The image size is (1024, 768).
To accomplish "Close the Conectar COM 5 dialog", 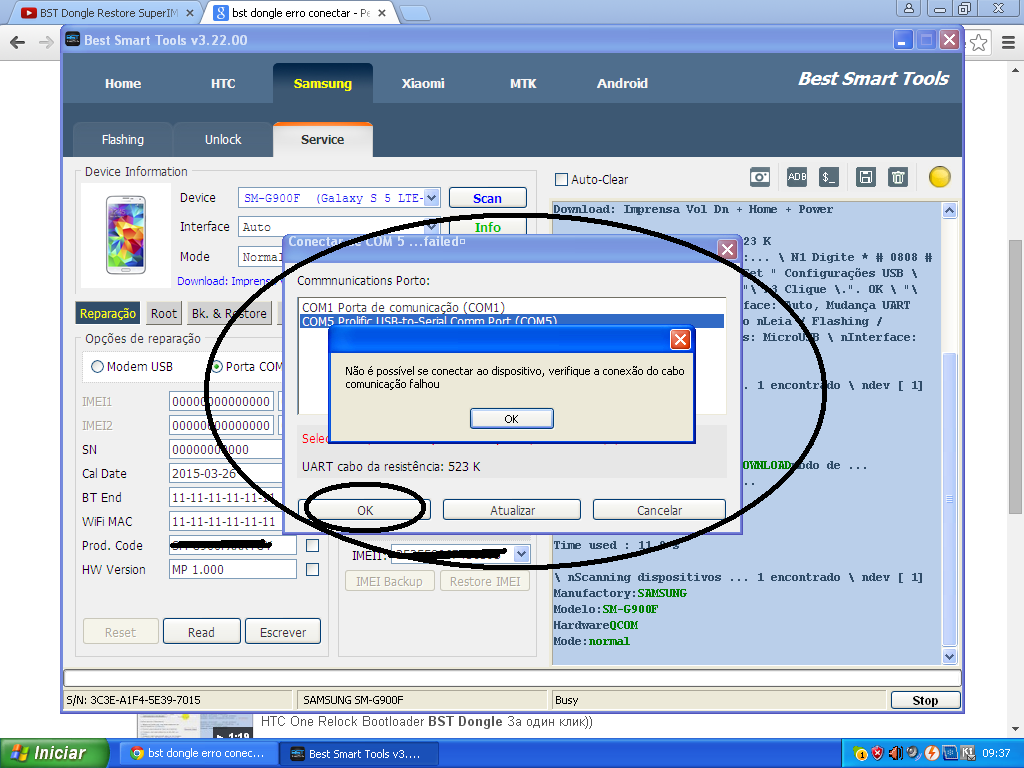I will (x=728, y=249).
